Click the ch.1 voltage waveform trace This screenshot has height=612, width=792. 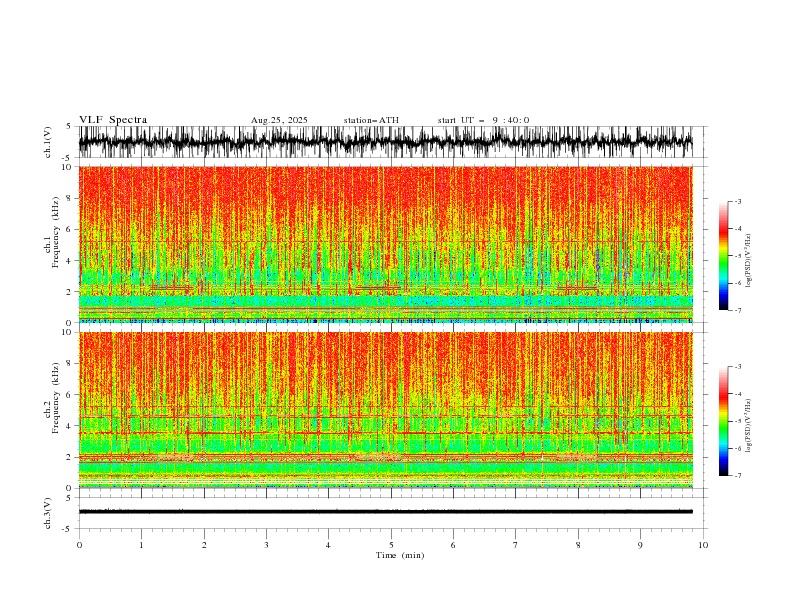385,142
